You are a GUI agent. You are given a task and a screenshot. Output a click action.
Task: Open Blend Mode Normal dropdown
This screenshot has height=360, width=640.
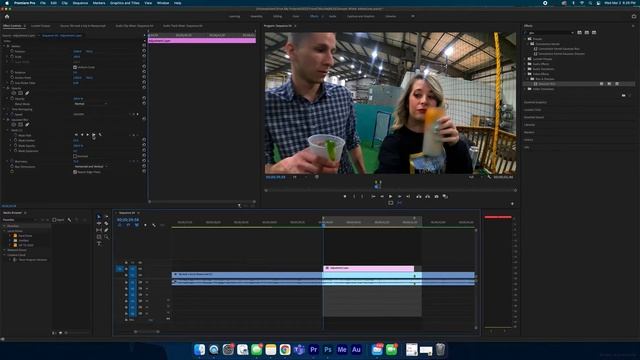(91, 104)
